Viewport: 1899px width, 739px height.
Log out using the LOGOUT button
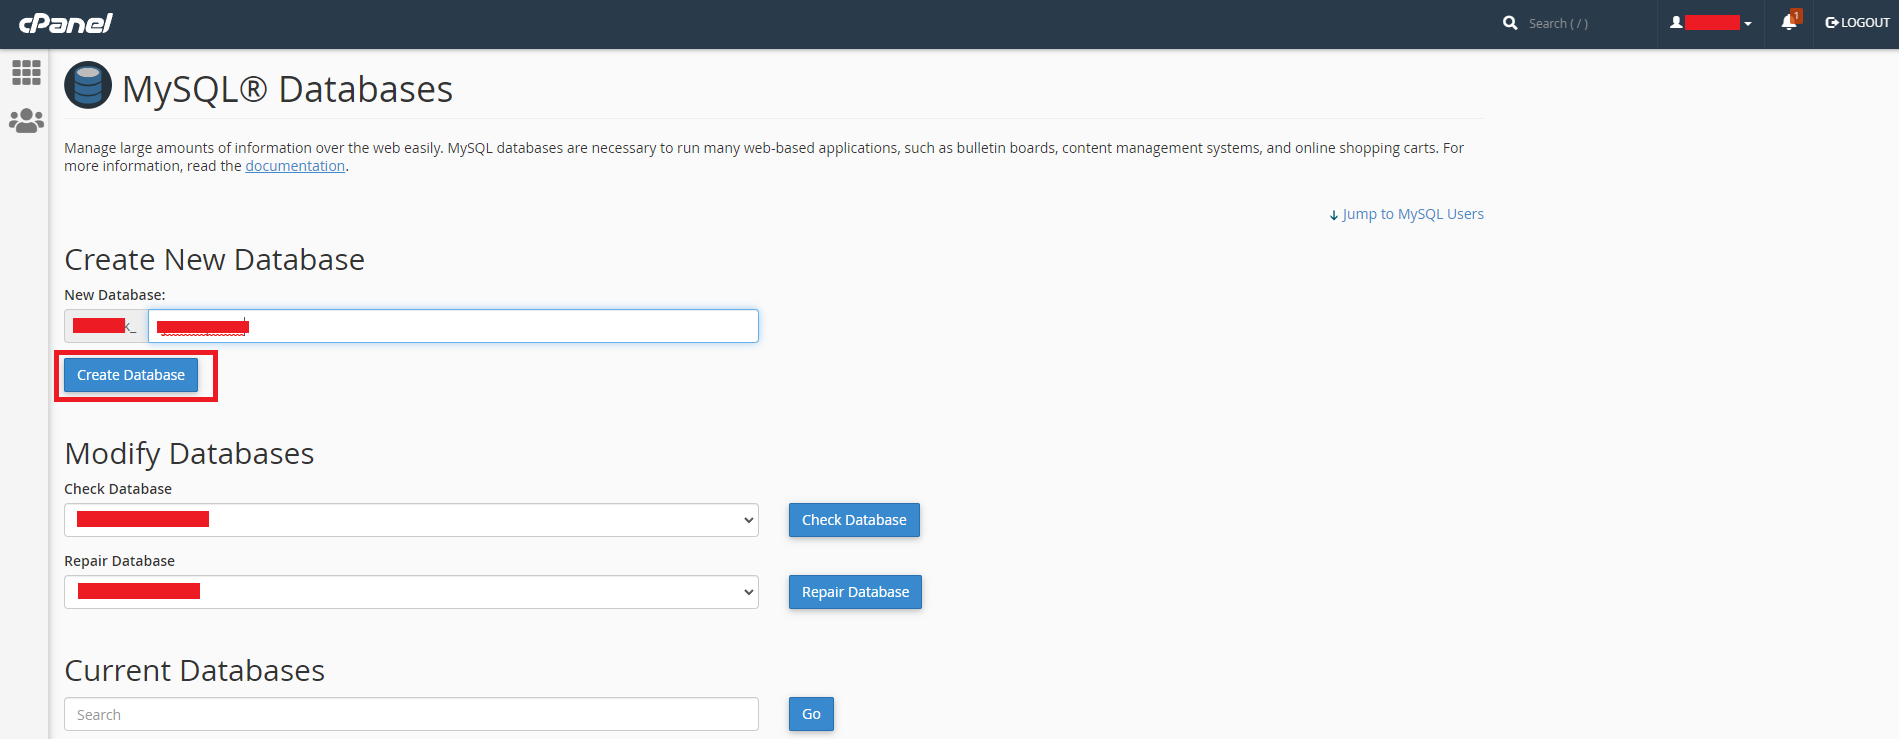click(x=1857, y=23)
